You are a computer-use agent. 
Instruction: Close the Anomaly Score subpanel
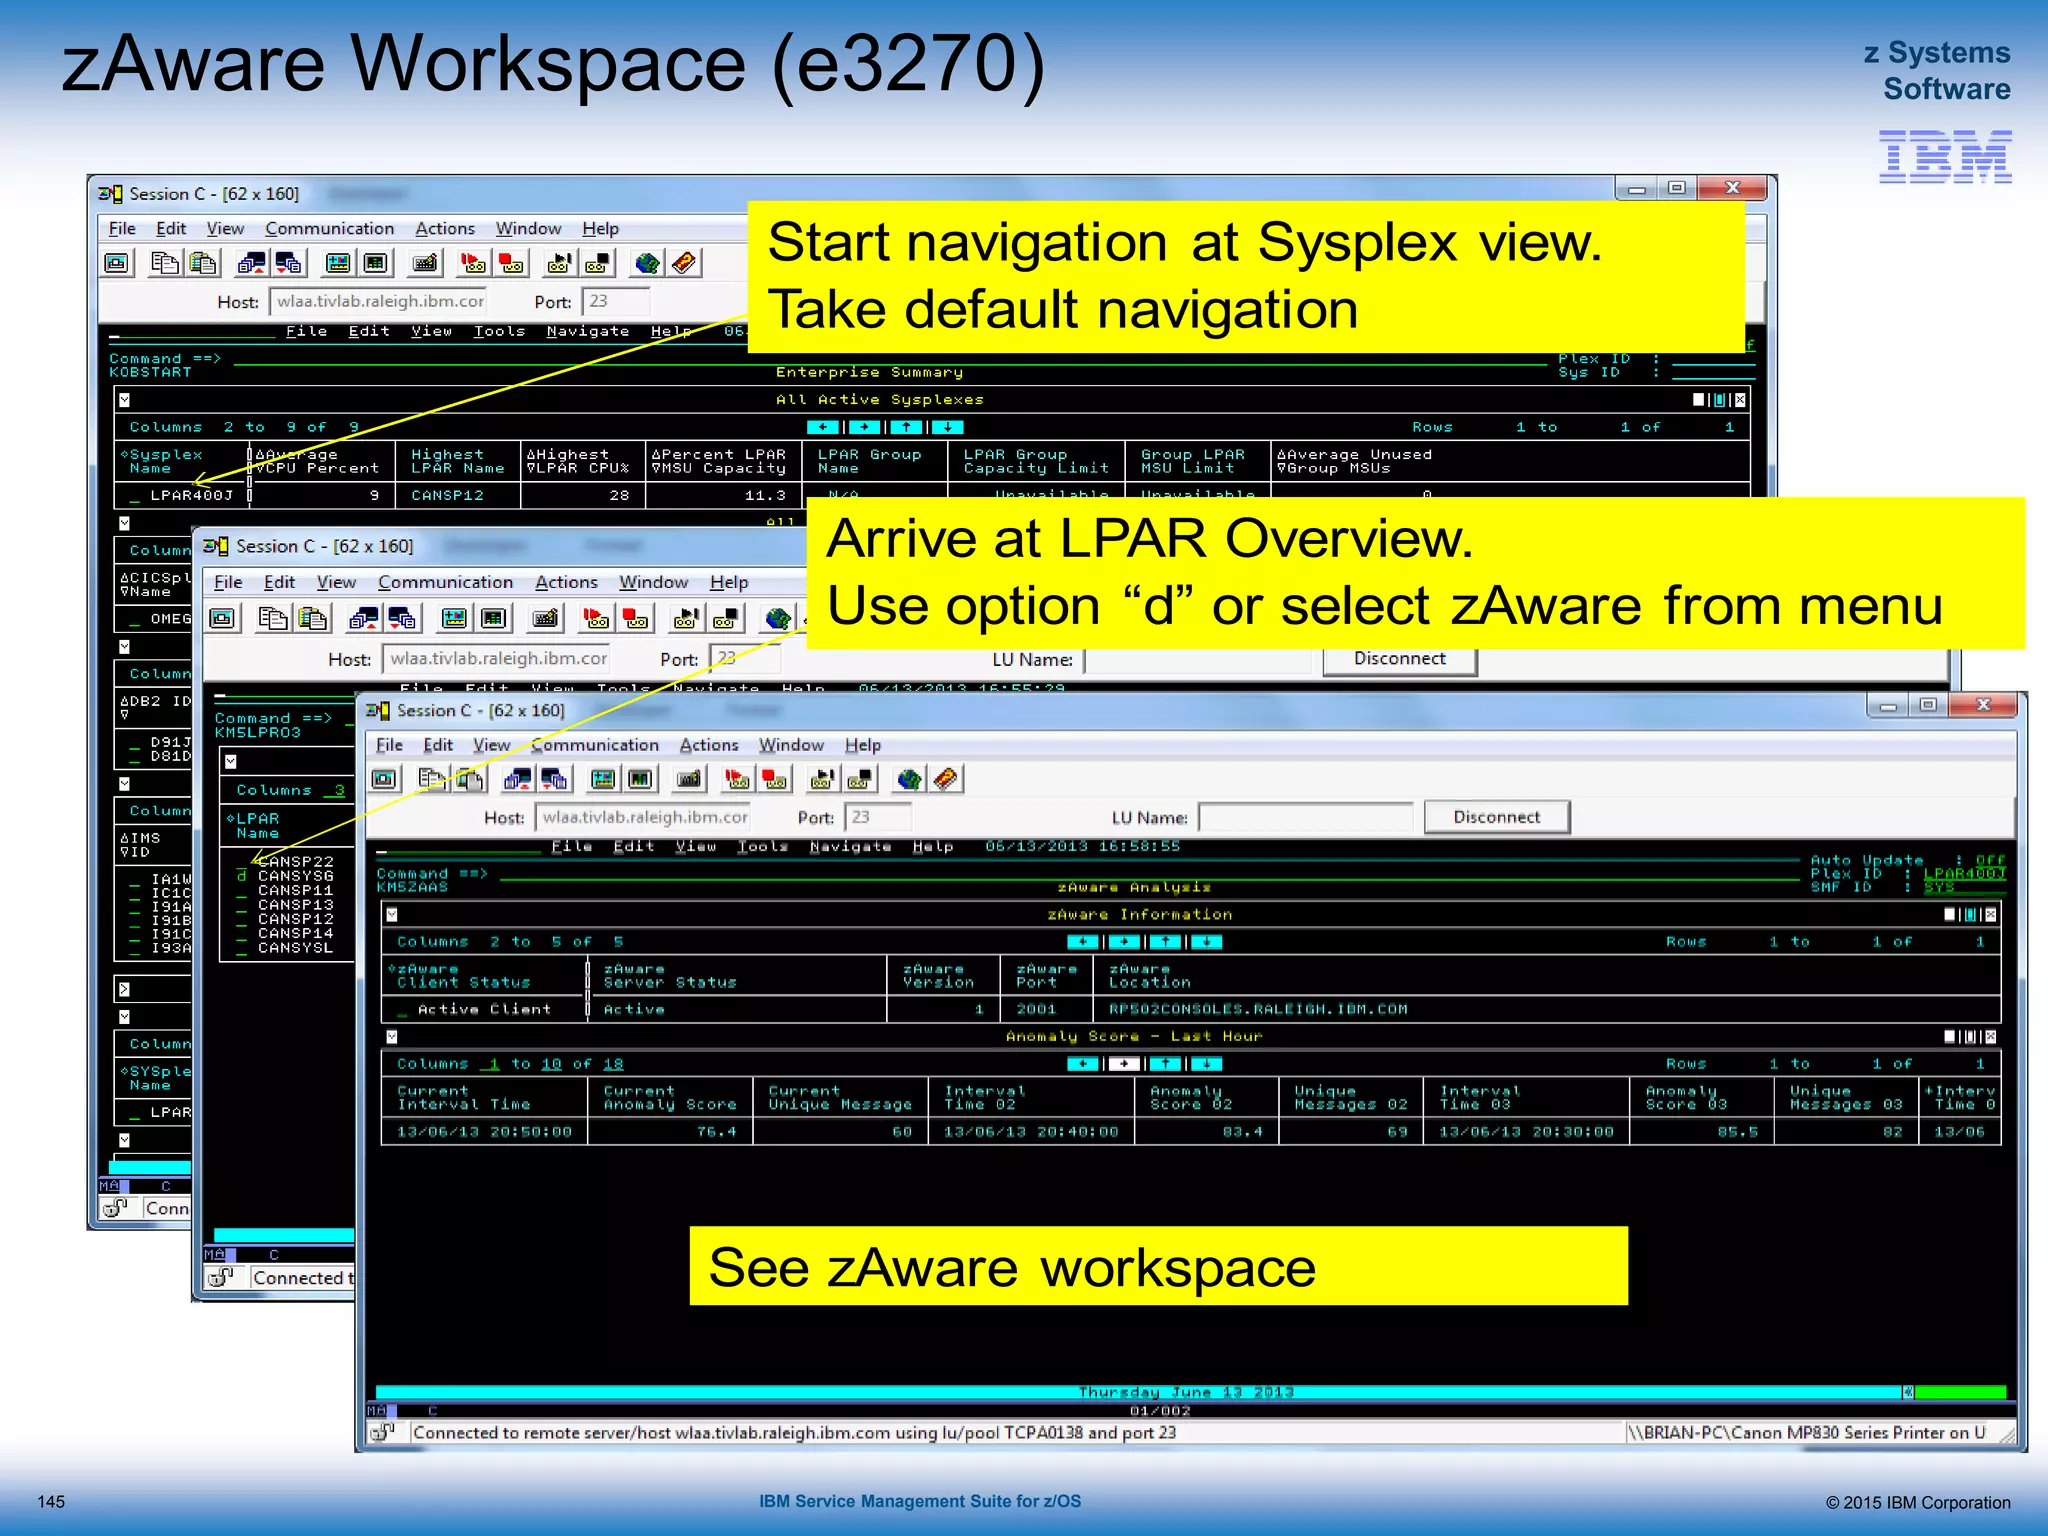coord(1991,1037)
